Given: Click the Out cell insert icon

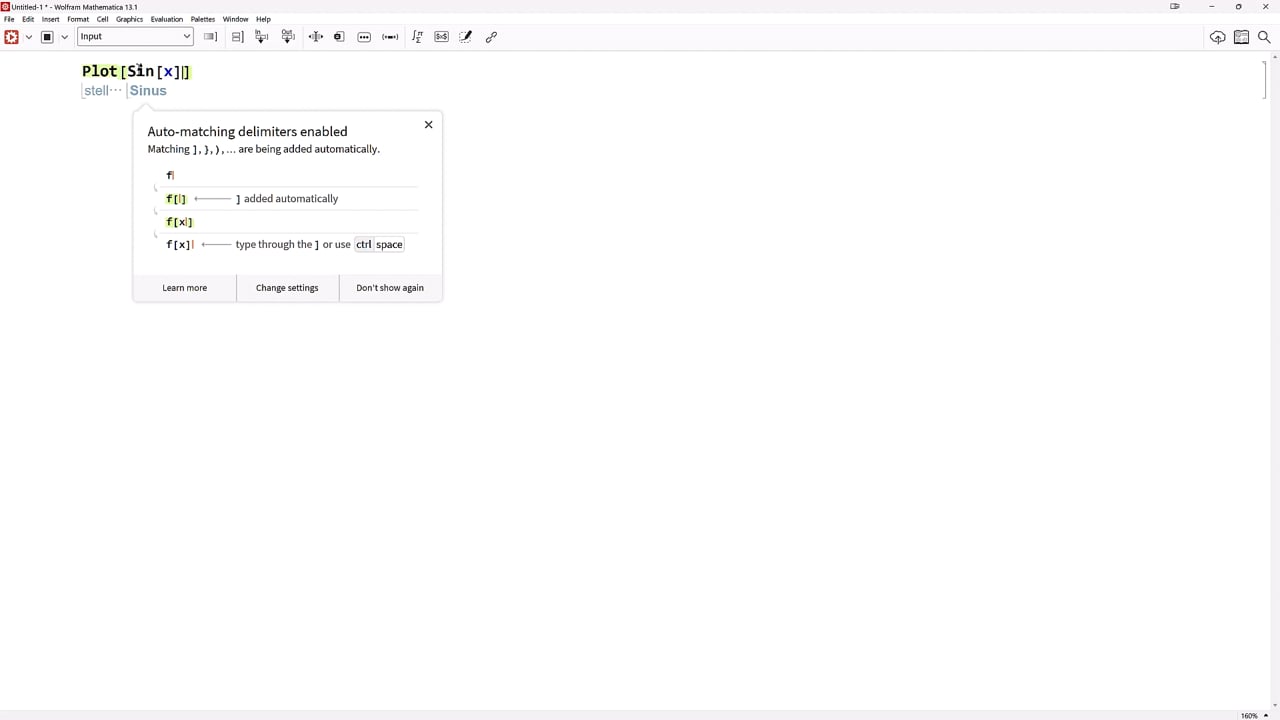Looking at the screenshot, I should tap(288, 37).
